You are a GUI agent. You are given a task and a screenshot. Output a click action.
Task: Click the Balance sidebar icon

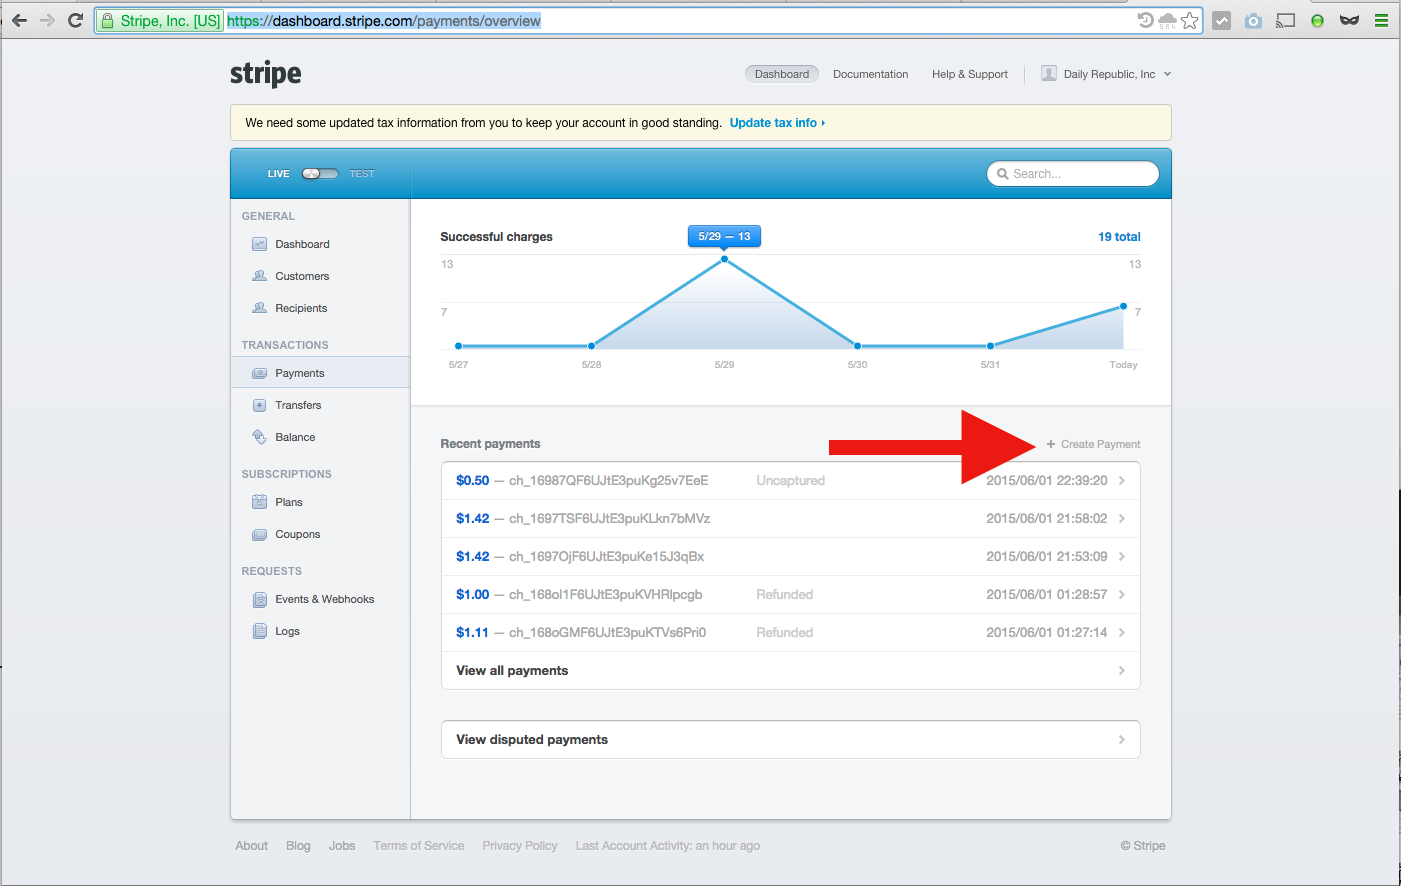(259, 437)
